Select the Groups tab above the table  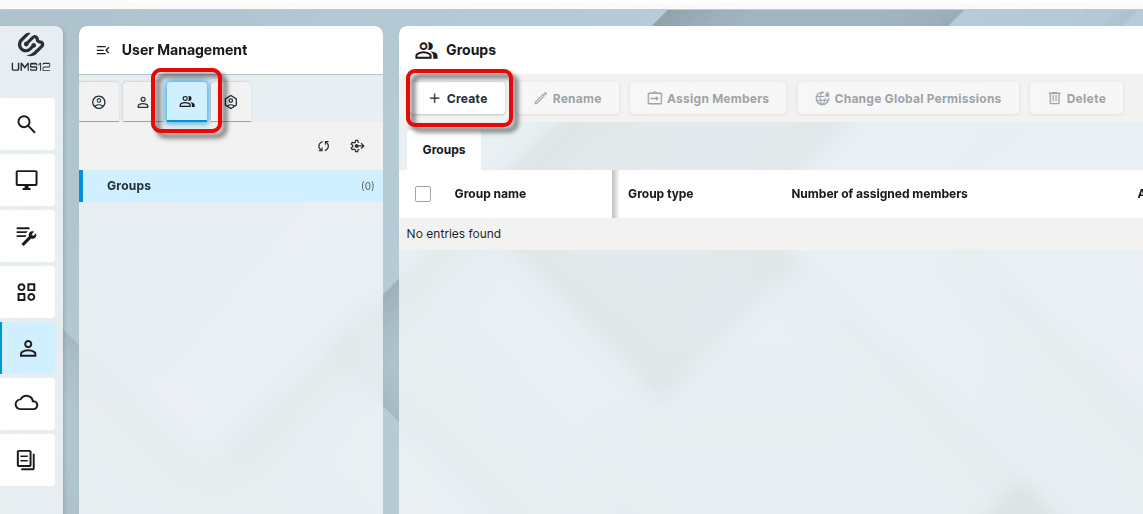point(444,150)
